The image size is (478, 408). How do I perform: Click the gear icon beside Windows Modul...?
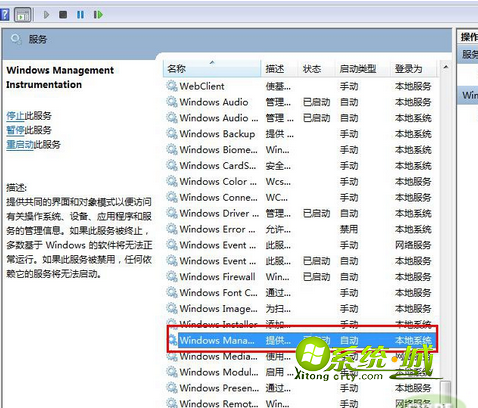point(172,372)
